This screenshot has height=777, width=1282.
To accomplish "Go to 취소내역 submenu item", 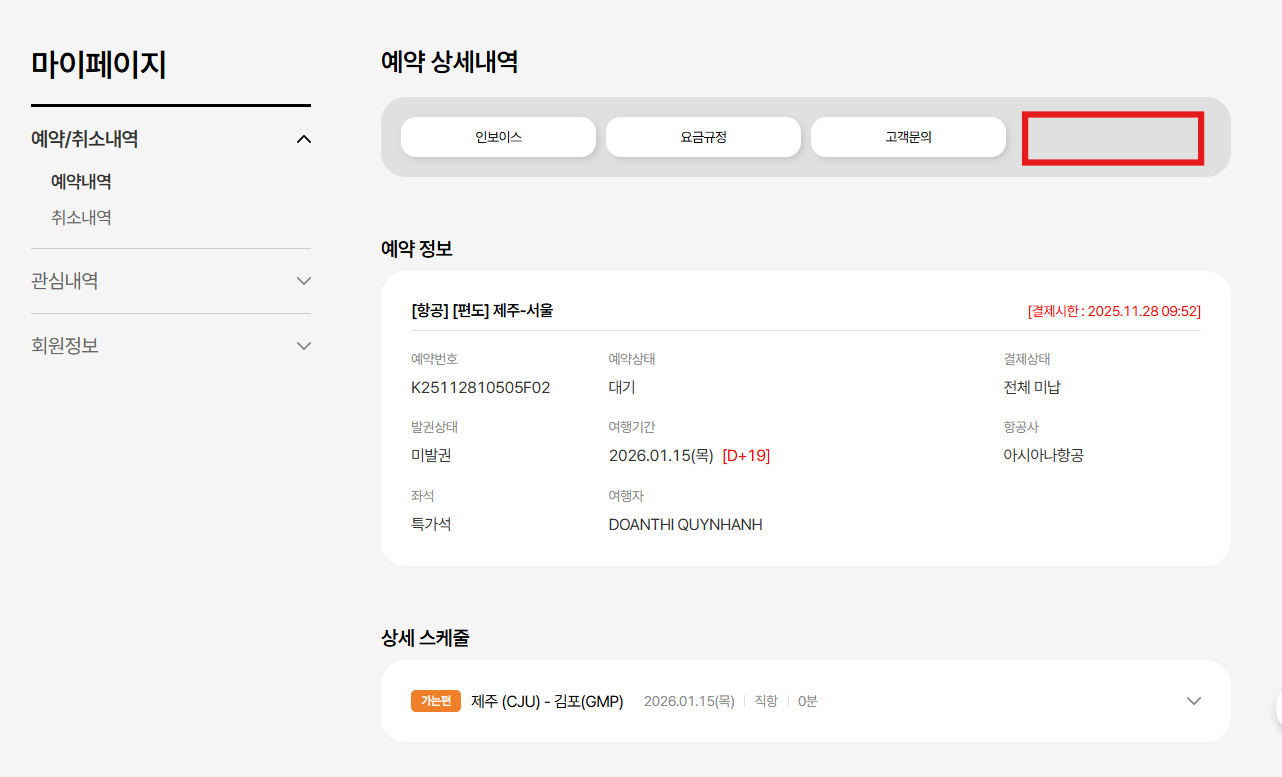I will click(x=81, y=217).
